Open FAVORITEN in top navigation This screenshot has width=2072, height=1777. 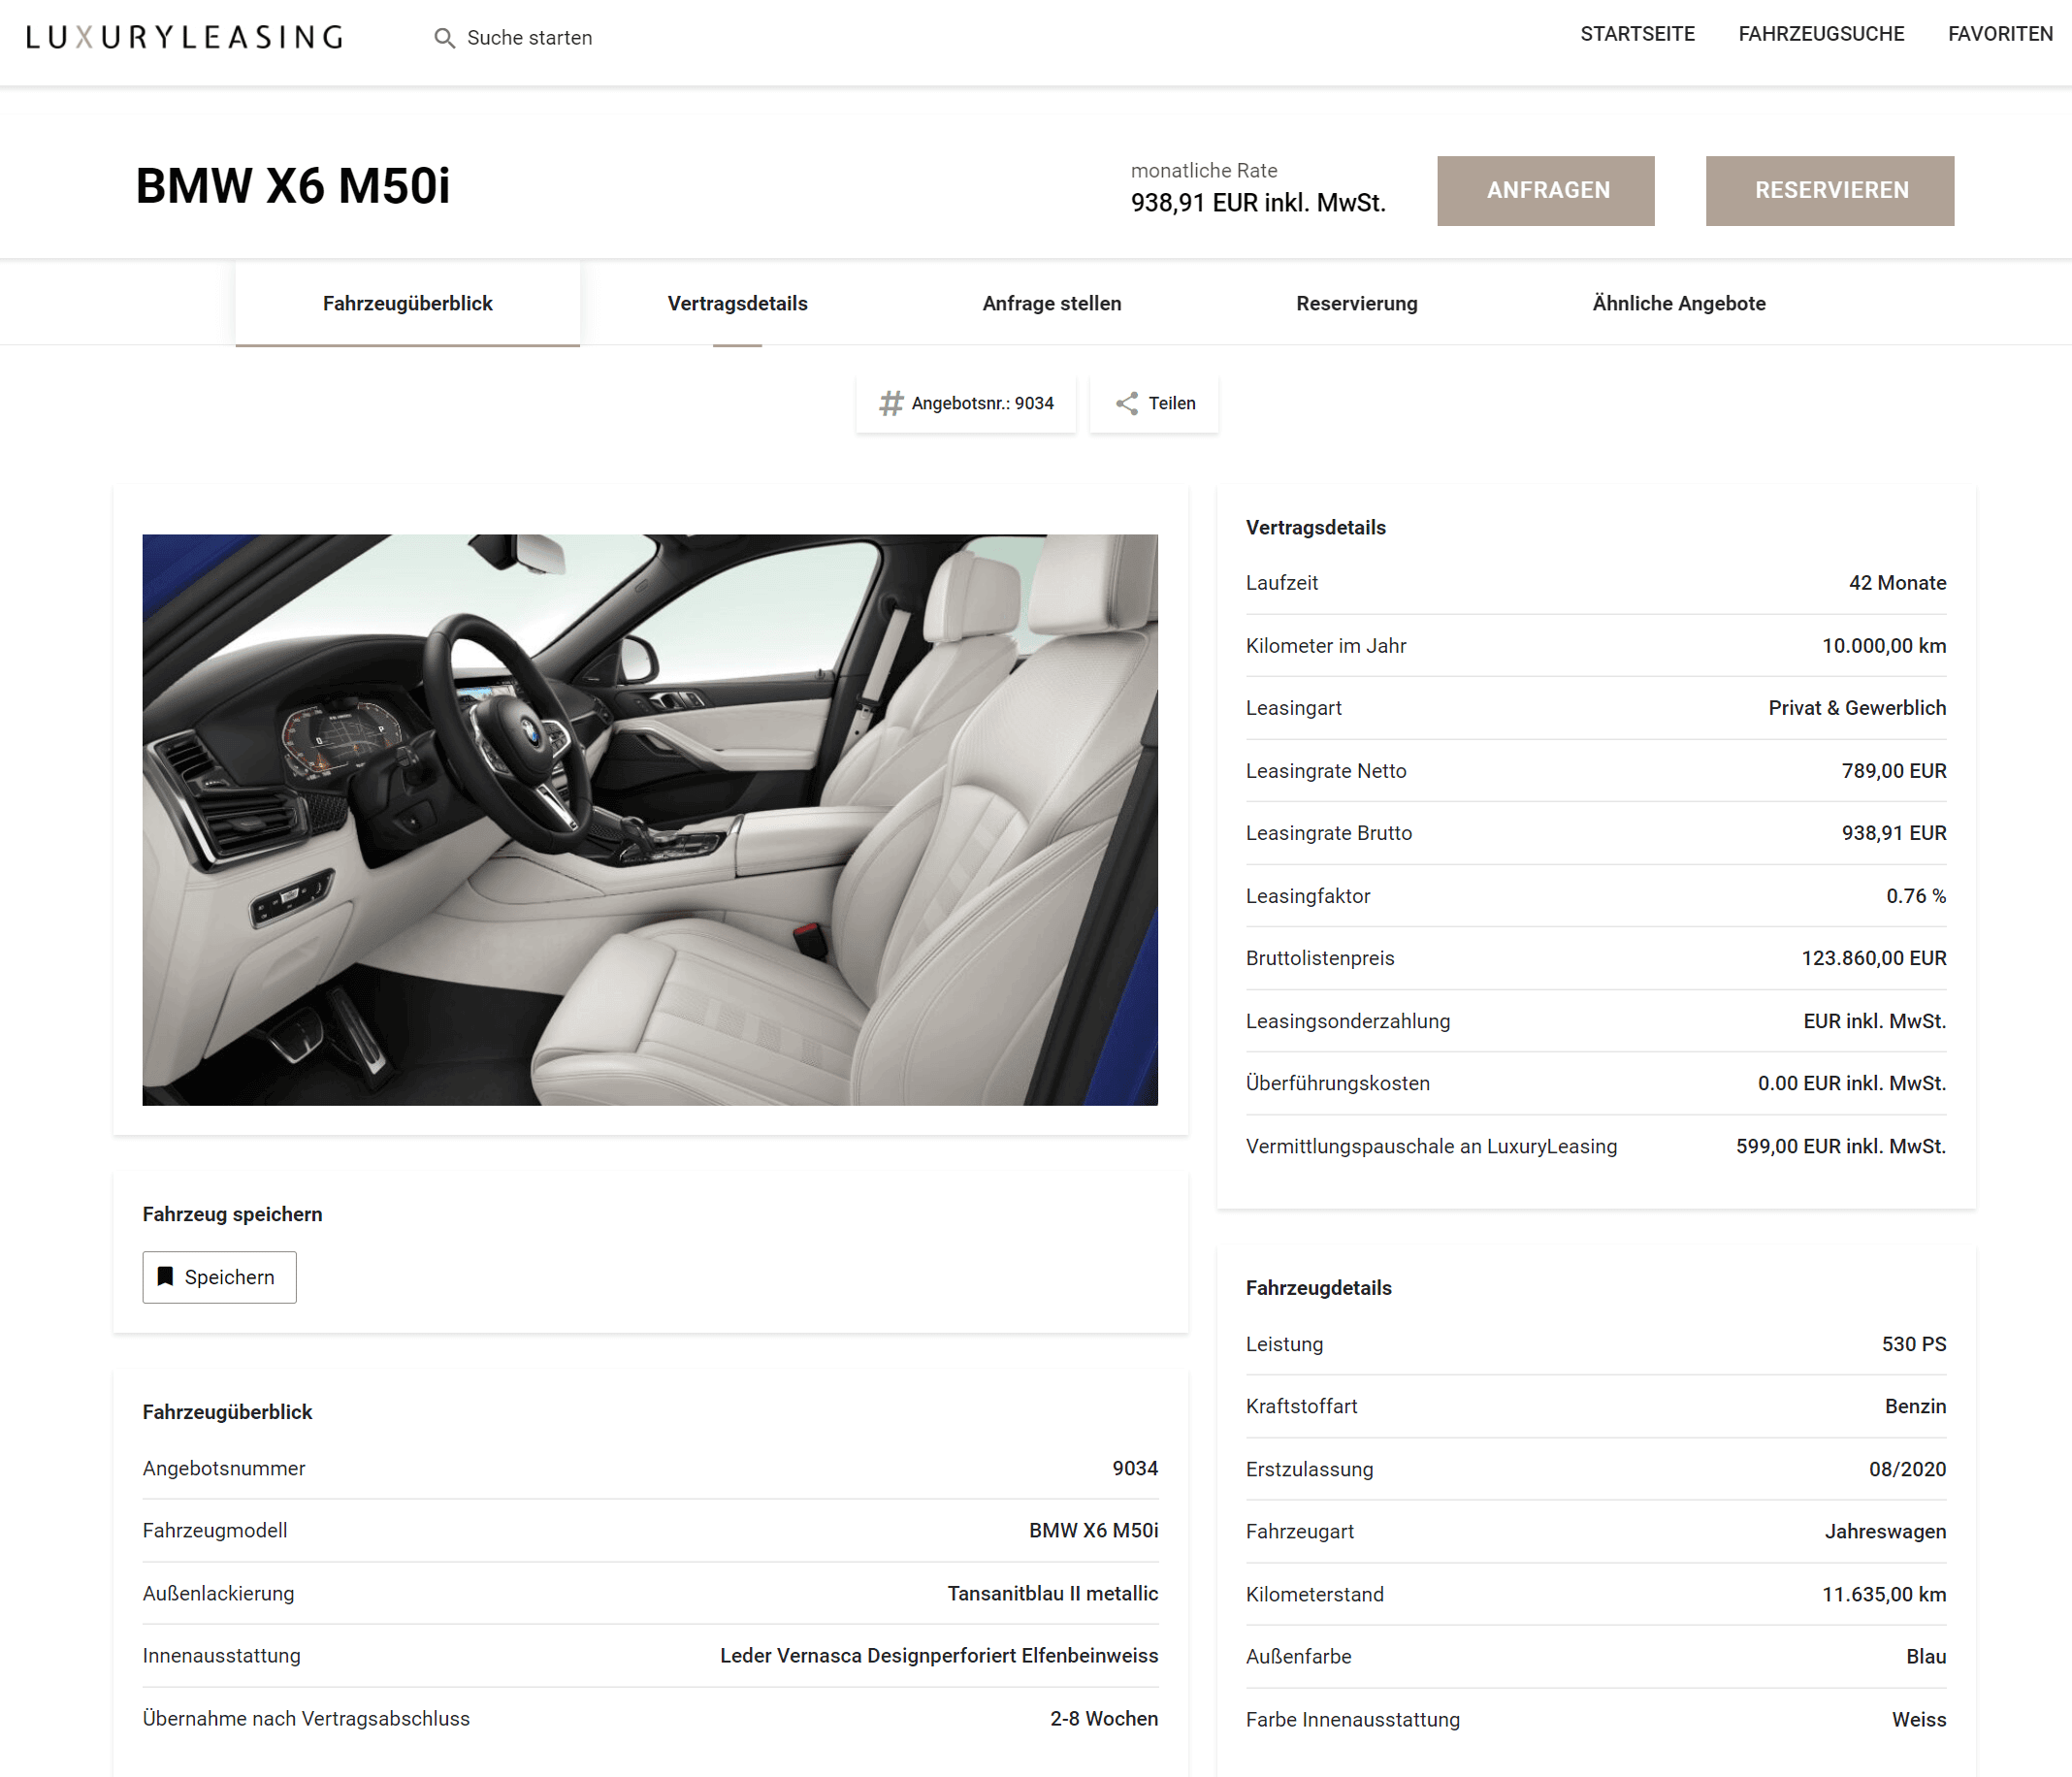pos(2000,34)
